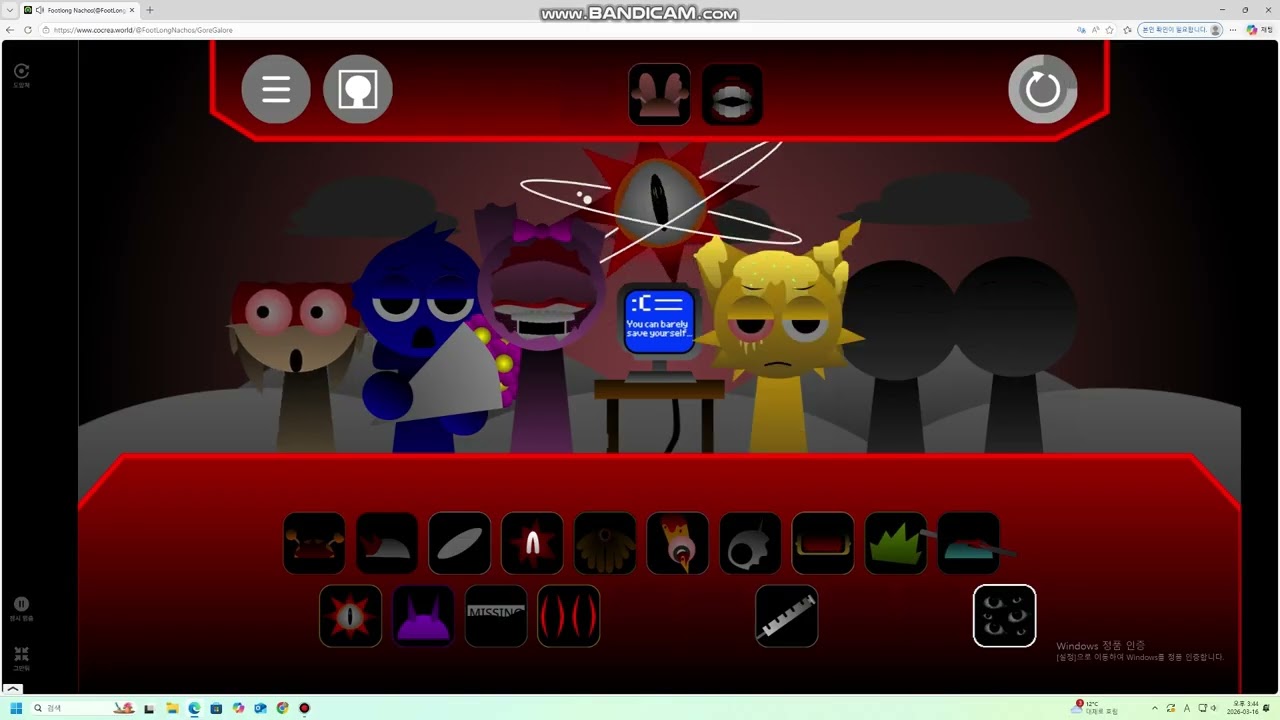Image resolution: width=1280 pixels, height=720 pixels.
Task: Close the Footlong Nachos tab
Action: click(133, 10)
